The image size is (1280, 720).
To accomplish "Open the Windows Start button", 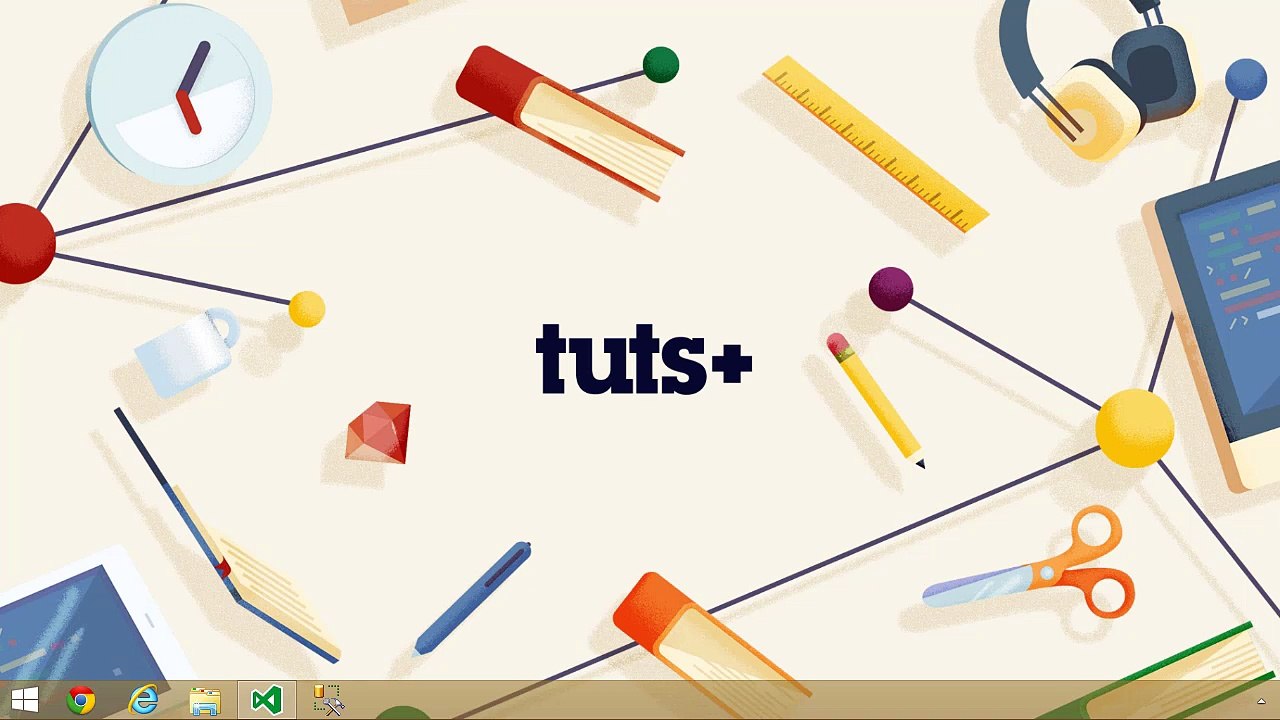I will [x=25, y=700].
